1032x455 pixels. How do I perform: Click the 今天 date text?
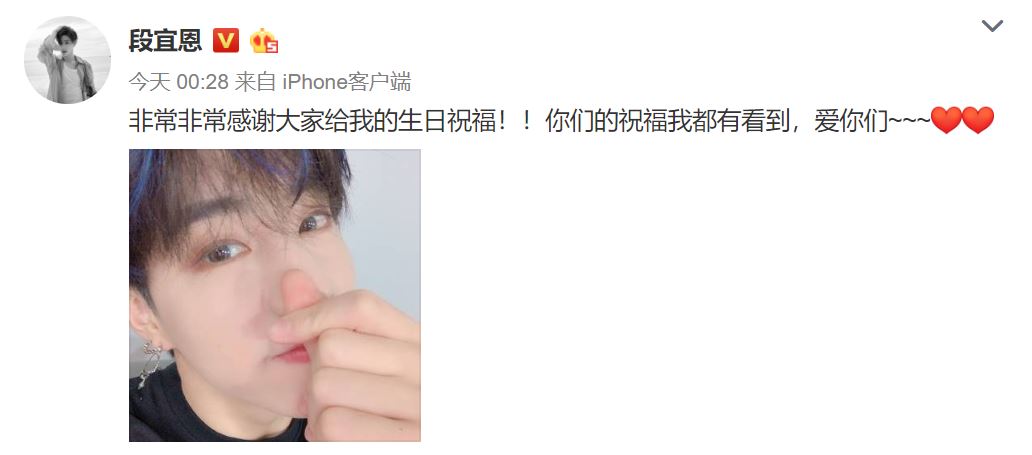point(149,82)
